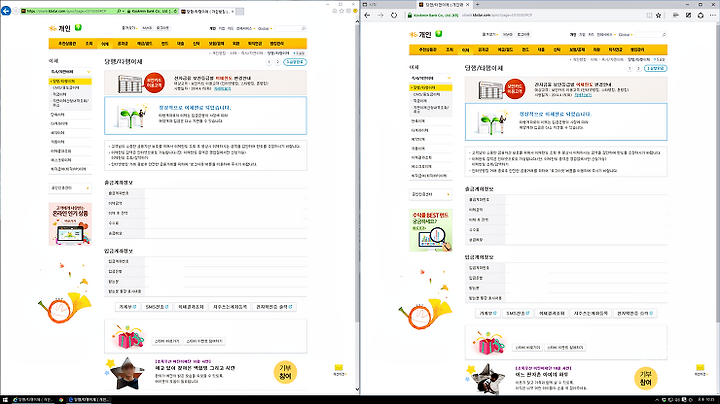Click search magnifier in Internet Explorer page header
Screen dimensions: 720x404
pyautogui.click(x=304, y=28)
